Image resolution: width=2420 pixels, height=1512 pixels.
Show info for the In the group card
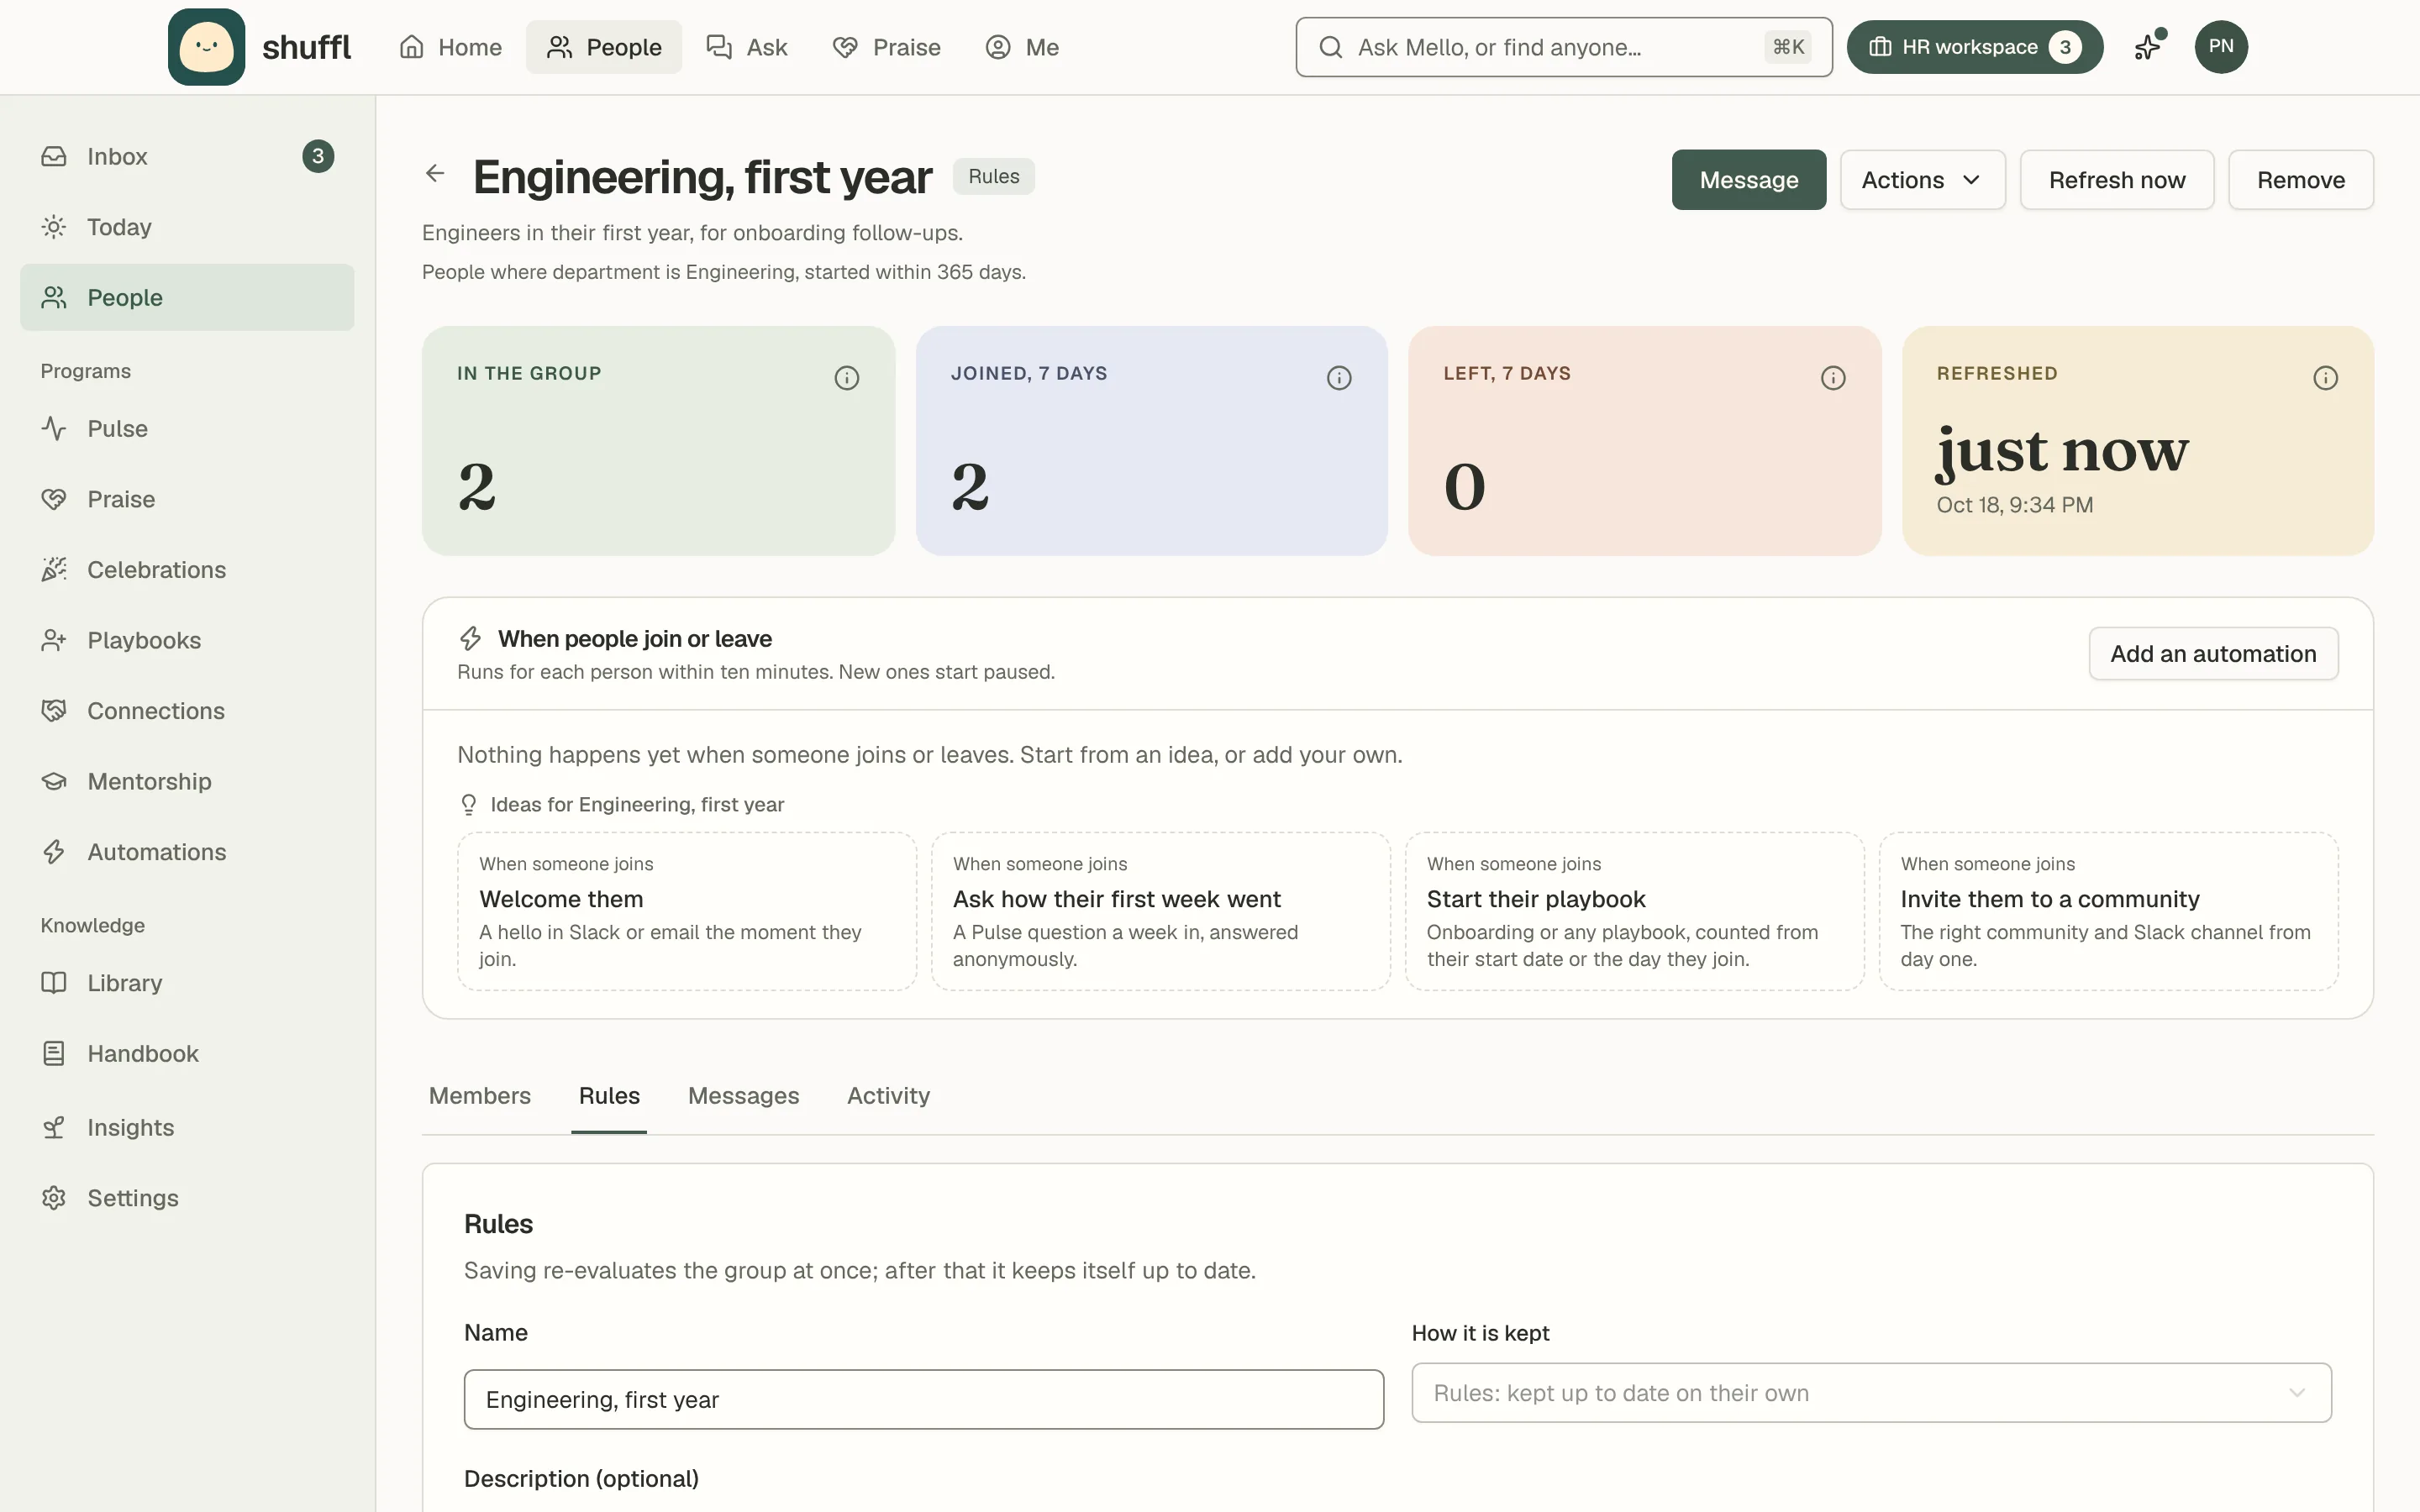[x=846, y=378]
